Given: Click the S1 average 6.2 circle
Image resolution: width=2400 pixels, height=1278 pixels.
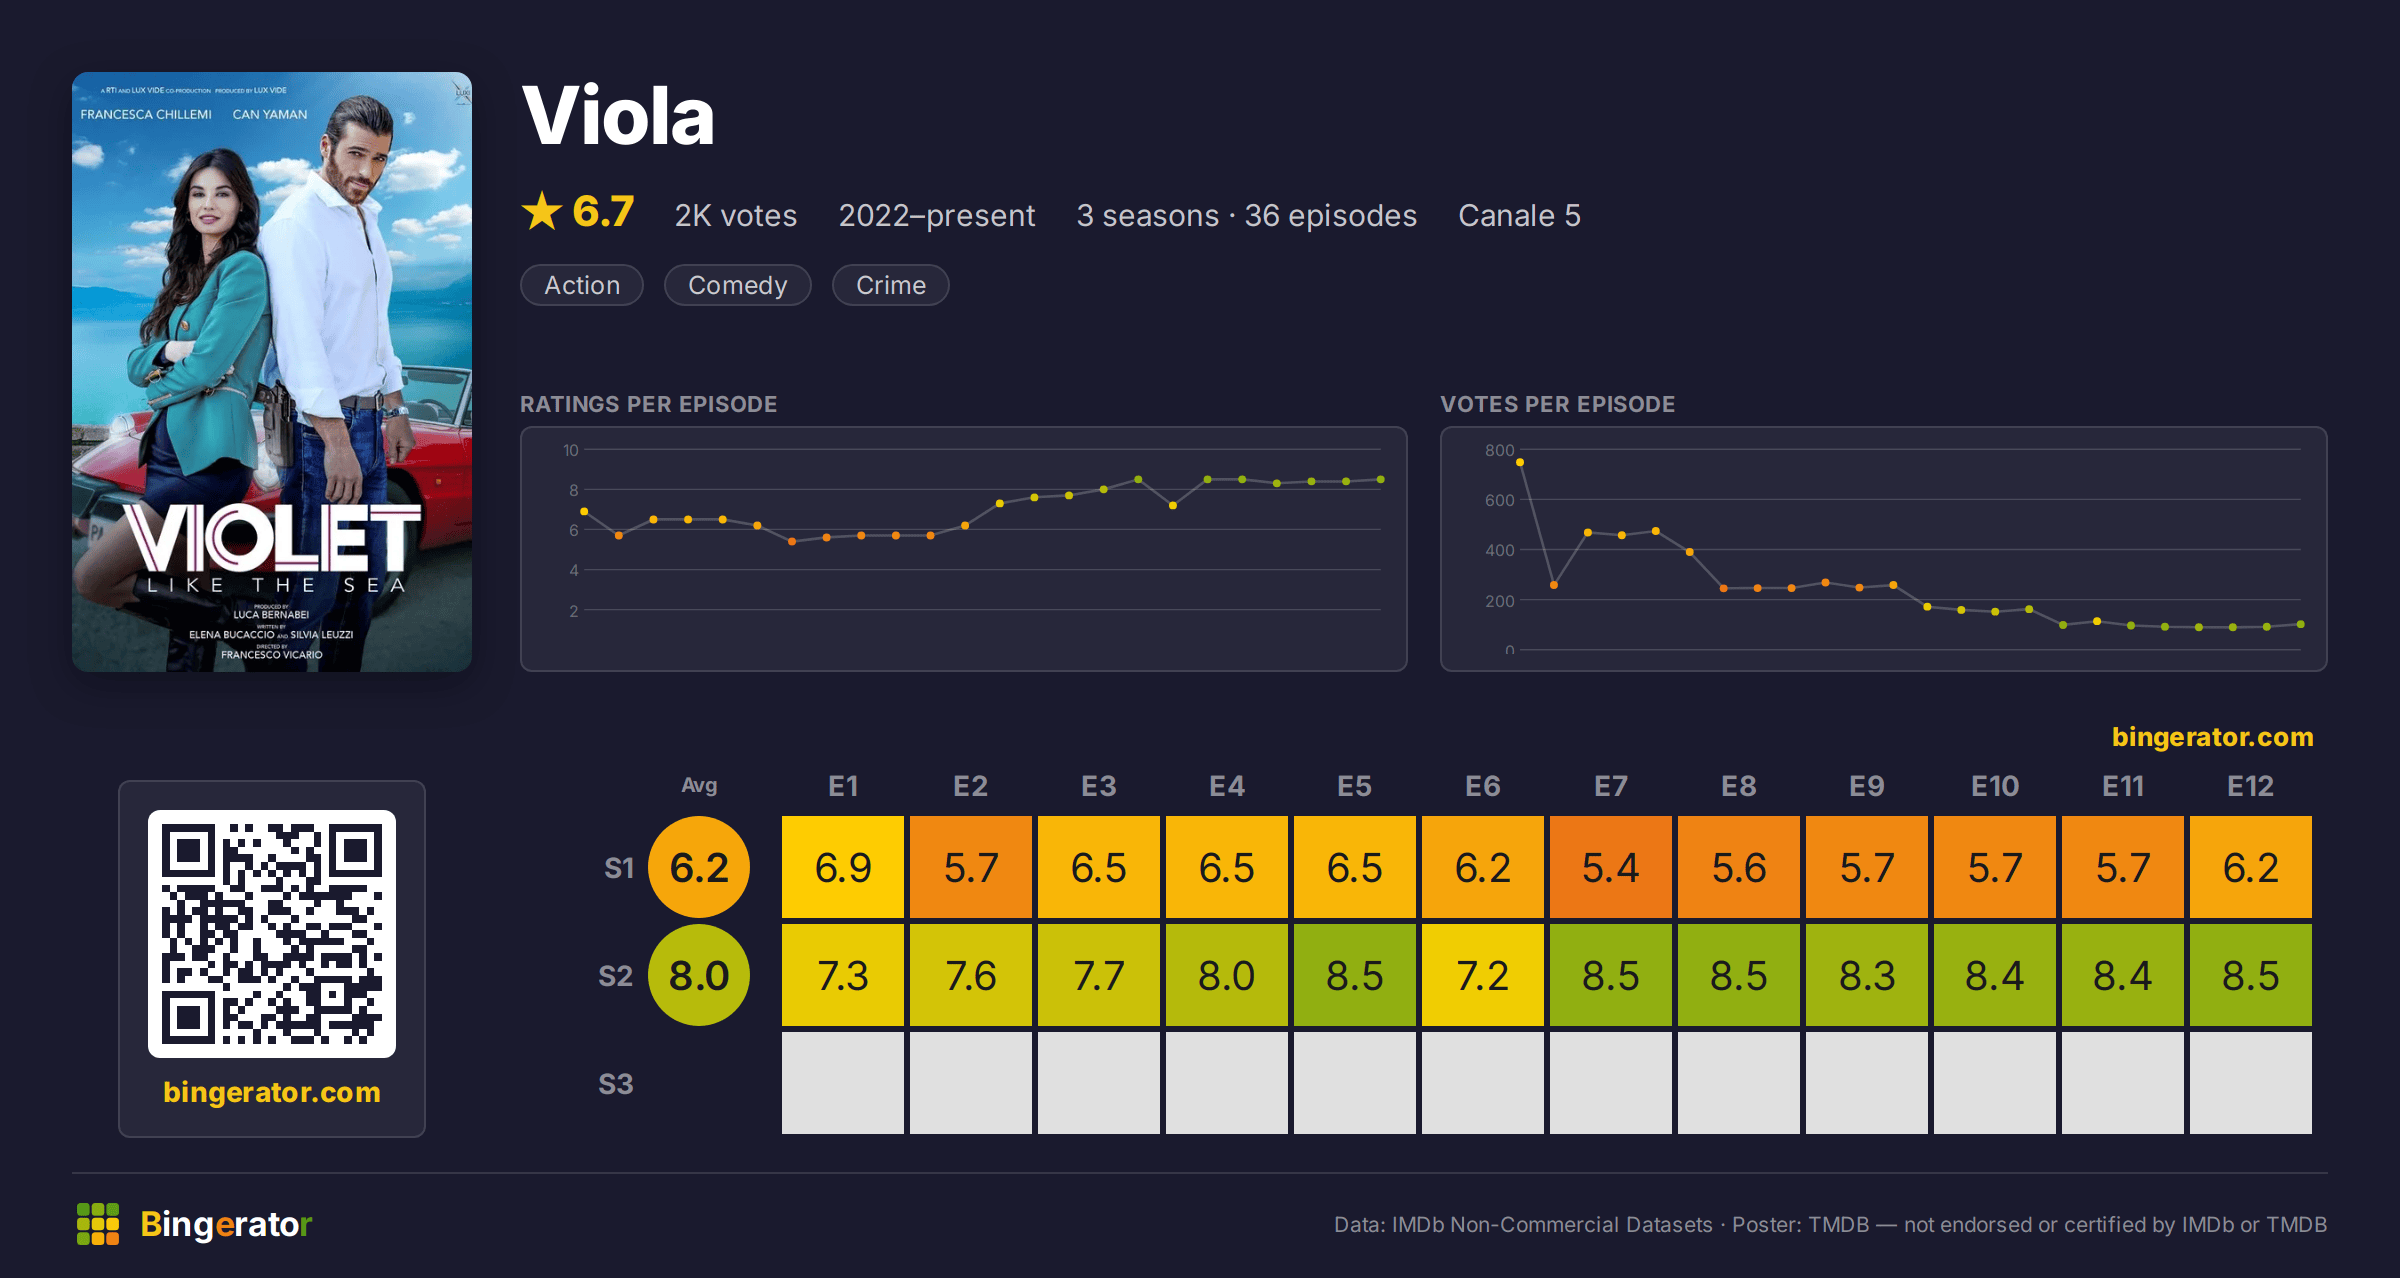Looking at the screenshot, I should (x=699, y=867).
